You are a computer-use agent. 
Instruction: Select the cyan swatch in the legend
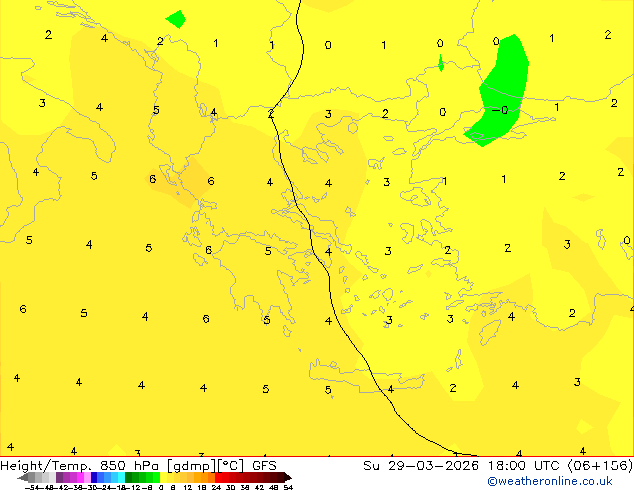click(119, 477)
